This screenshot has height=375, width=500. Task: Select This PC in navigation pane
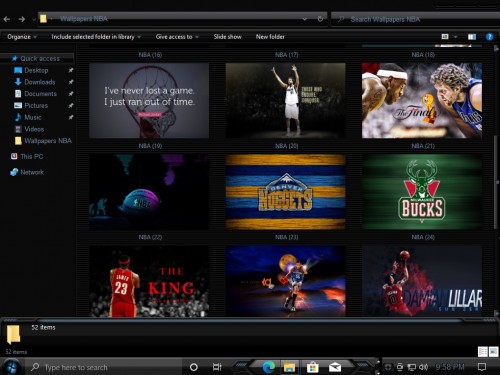pyautogui.click(x=31, y=156)
